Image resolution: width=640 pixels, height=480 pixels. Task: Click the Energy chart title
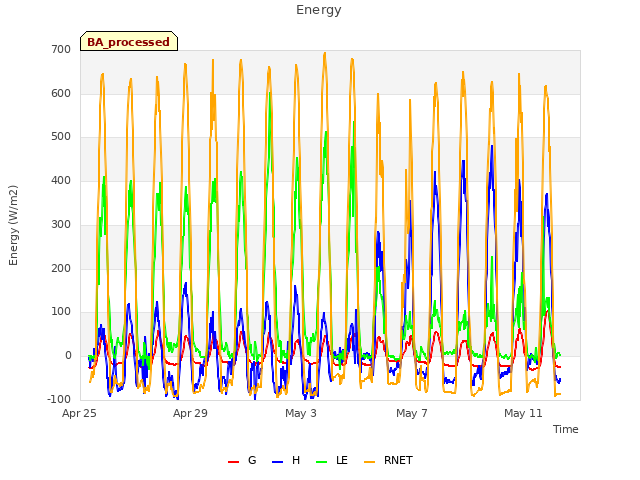pyautogui.click(x=319, y=10)
